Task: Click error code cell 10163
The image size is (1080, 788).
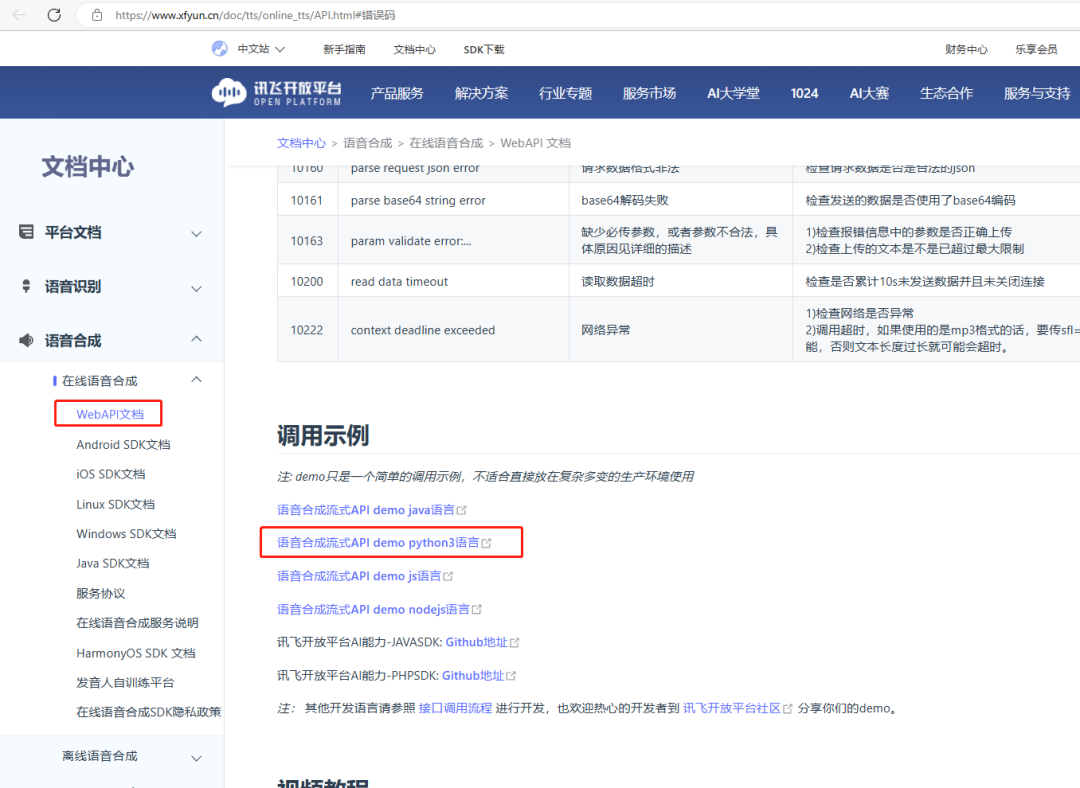Action: click(x=307, y=241)
